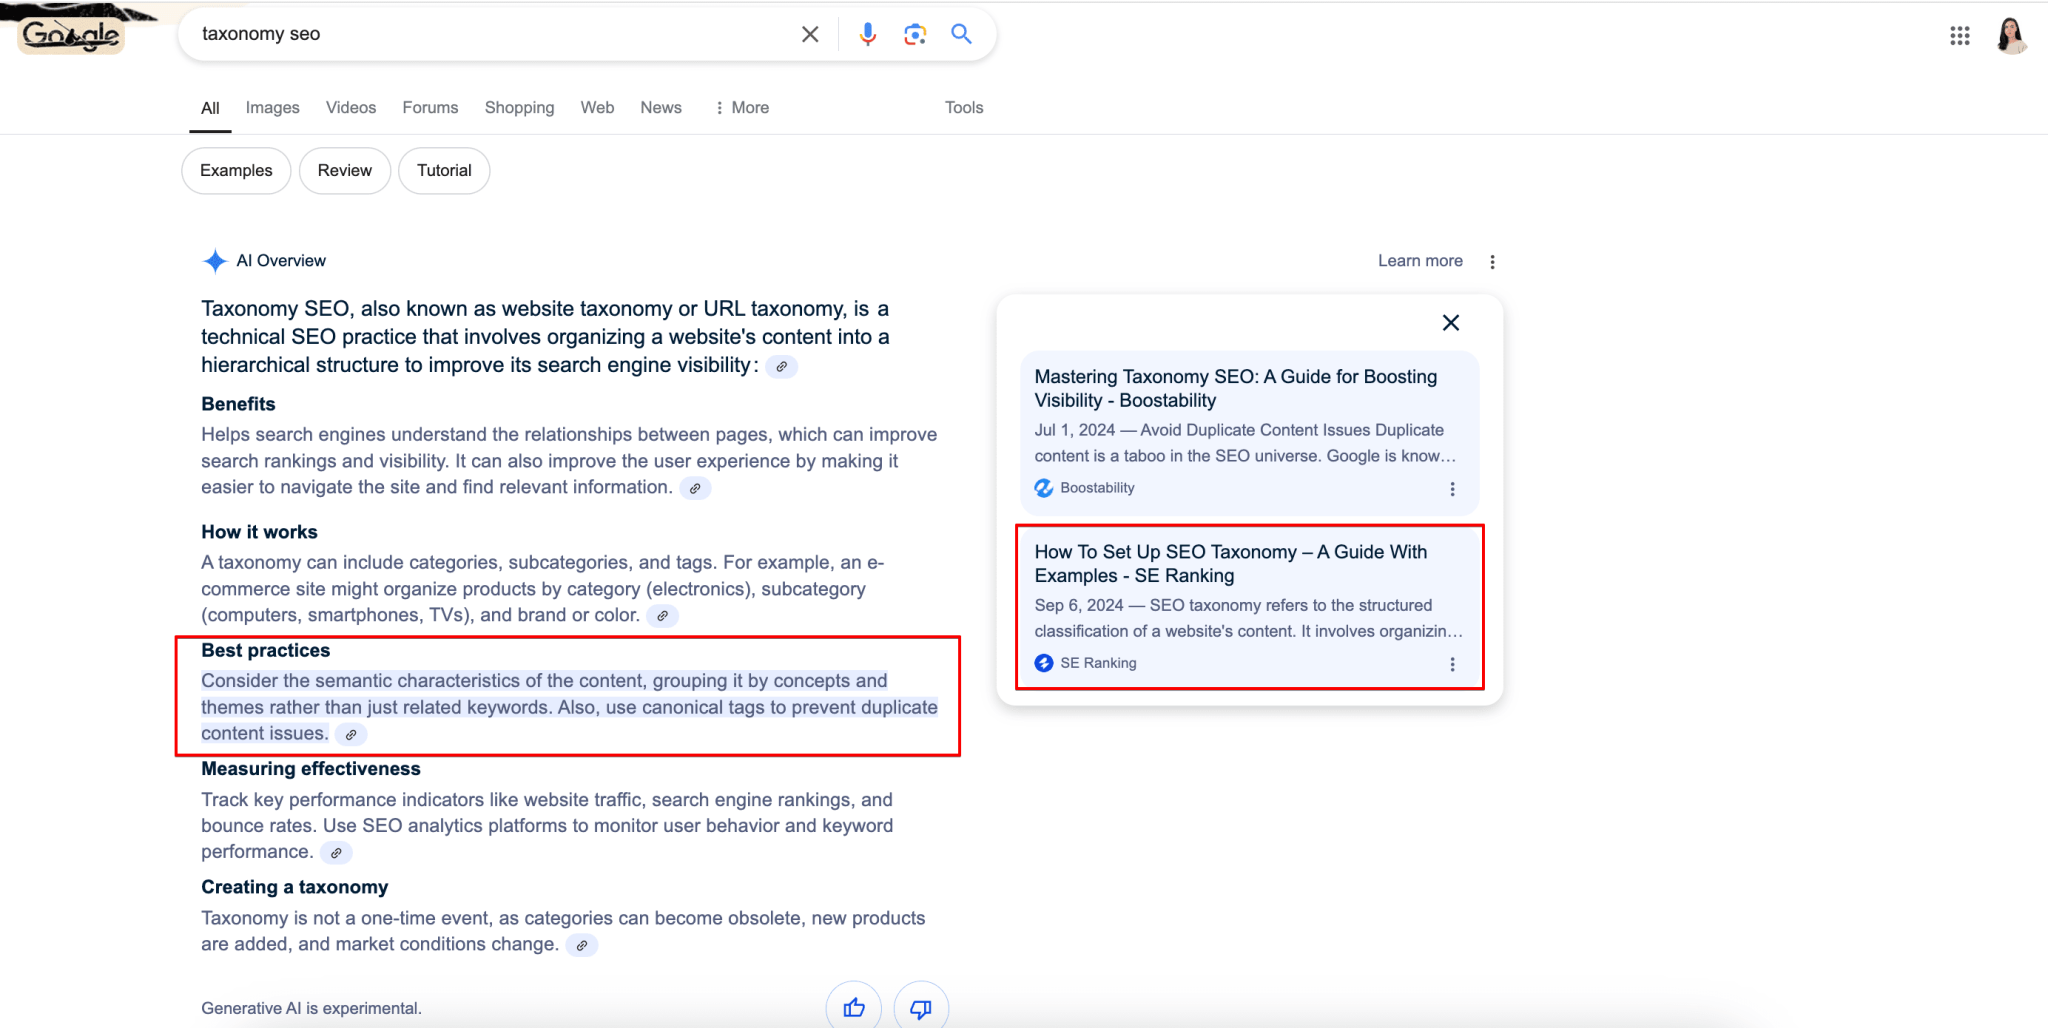Clear the search query with the X
The image size is (2048, 1028).
pyautogui.click(x=810, y=33)
